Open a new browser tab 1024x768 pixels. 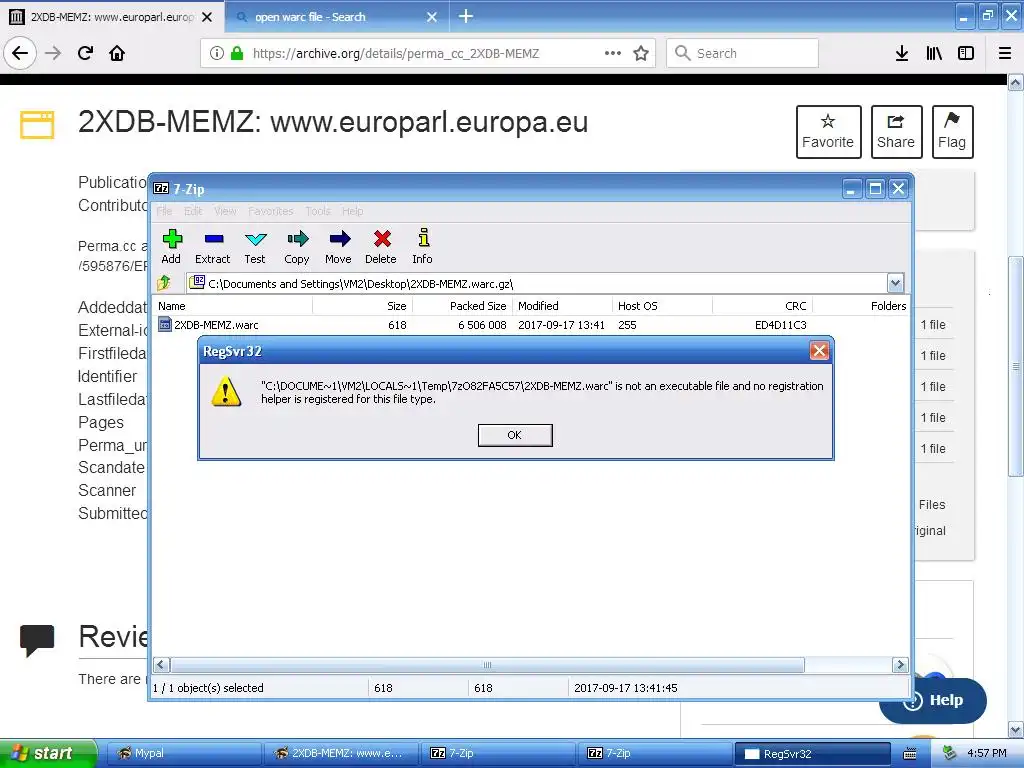[466, 16]
